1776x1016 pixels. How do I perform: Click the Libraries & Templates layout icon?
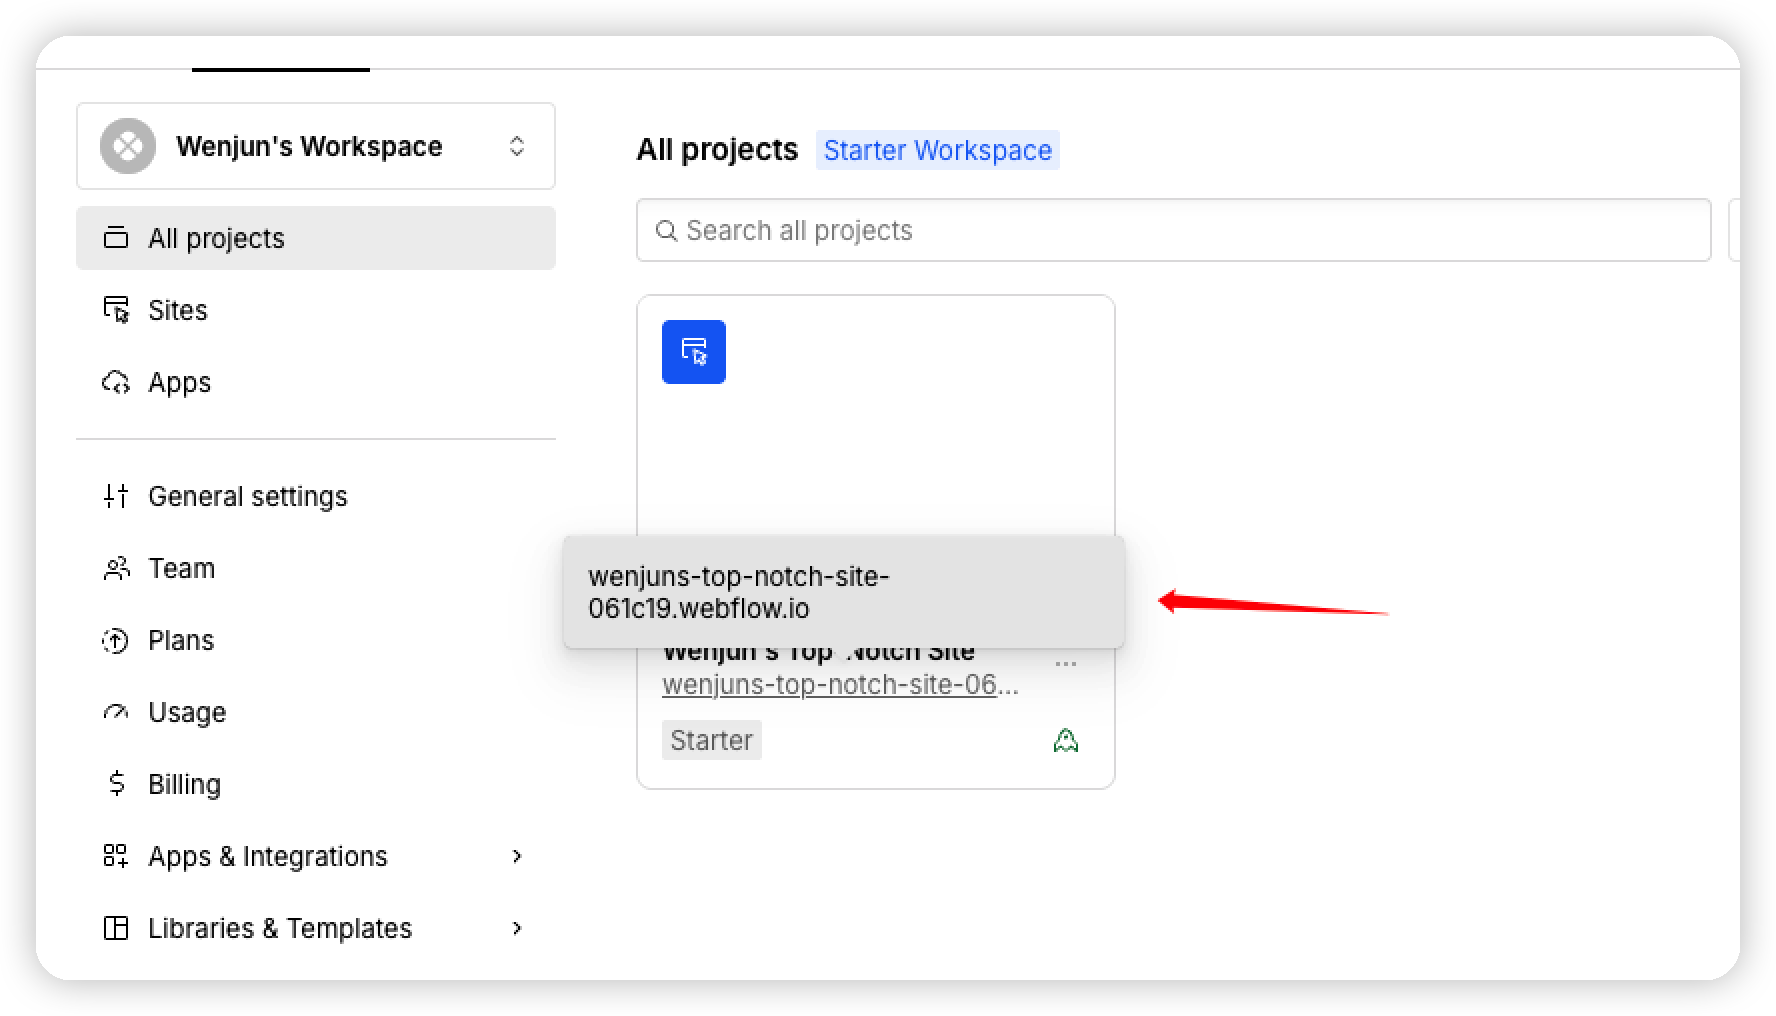pos(116,928)
